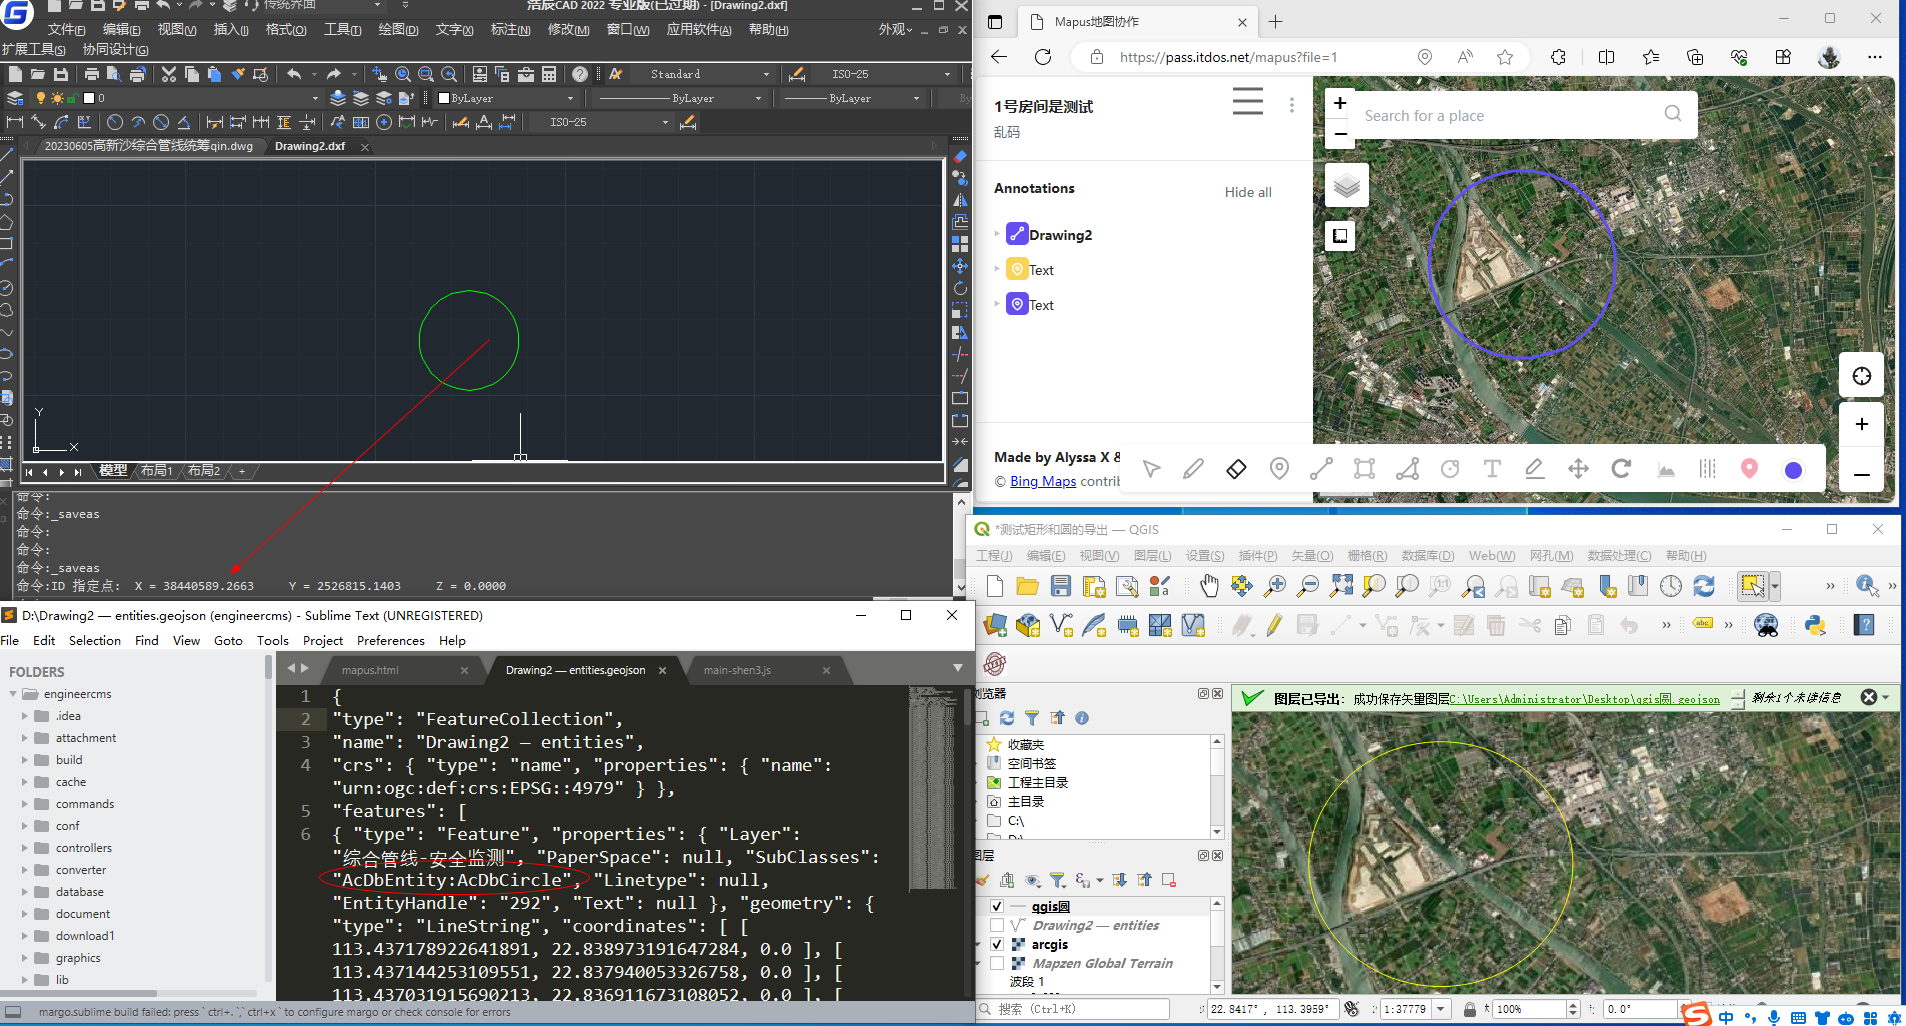Viewport: 1906px width, 1026px height.
Task: Switch to the mapus.html tab
Action: point(370,670)
